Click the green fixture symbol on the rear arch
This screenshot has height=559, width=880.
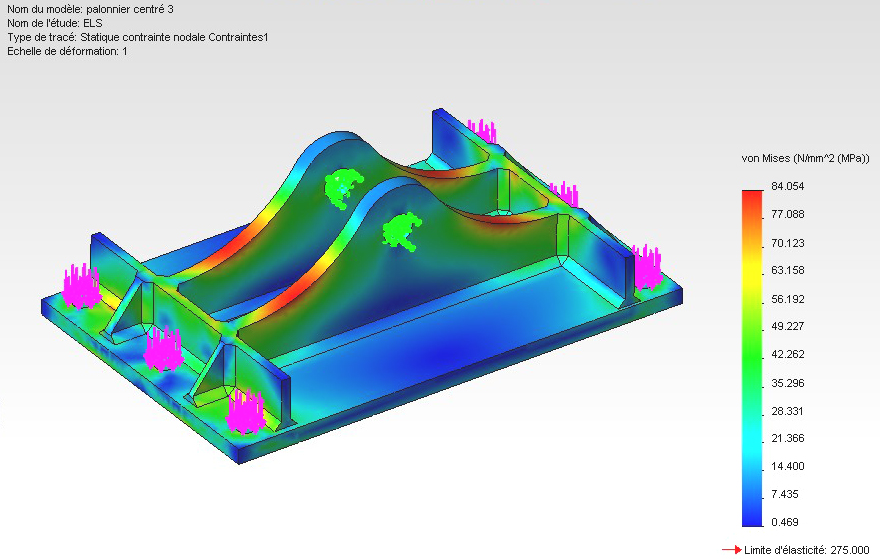pyautogui.click(x=345, y=186)
